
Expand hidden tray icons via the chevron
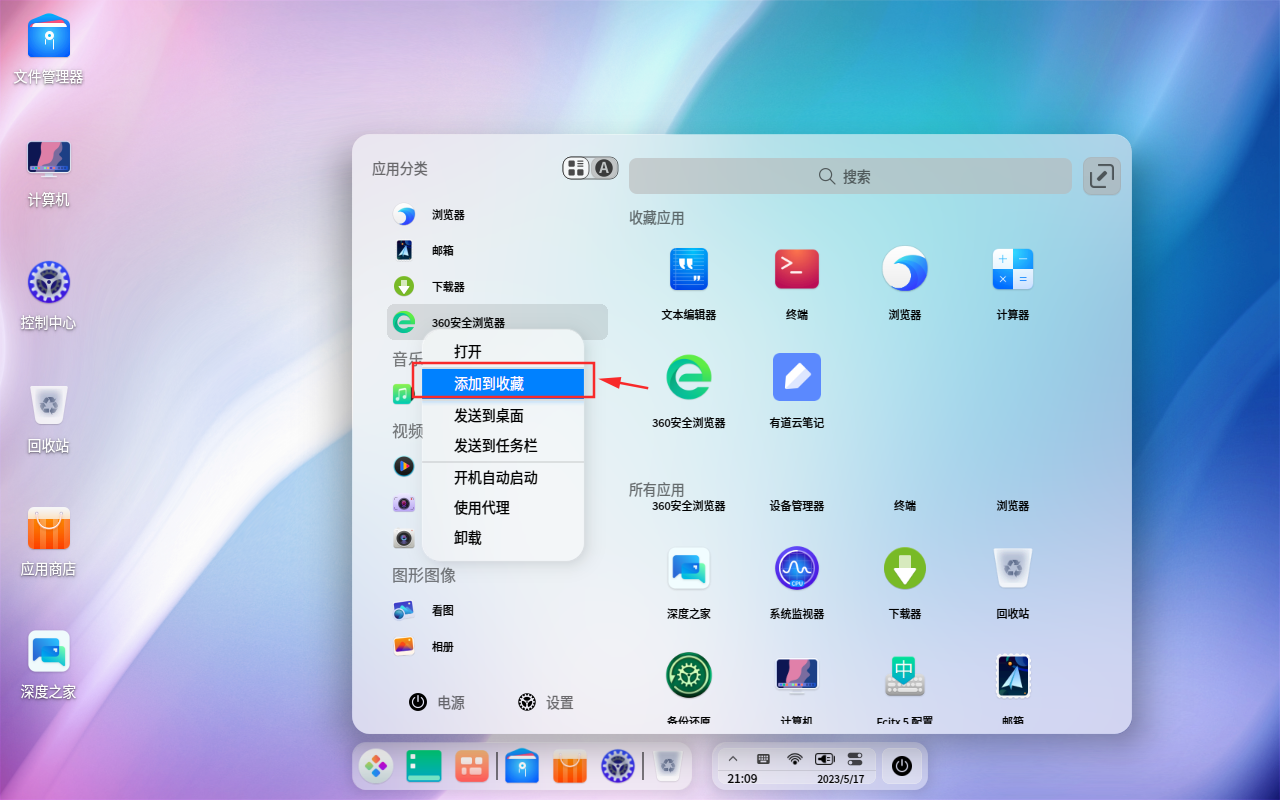(x=733, y=758)
